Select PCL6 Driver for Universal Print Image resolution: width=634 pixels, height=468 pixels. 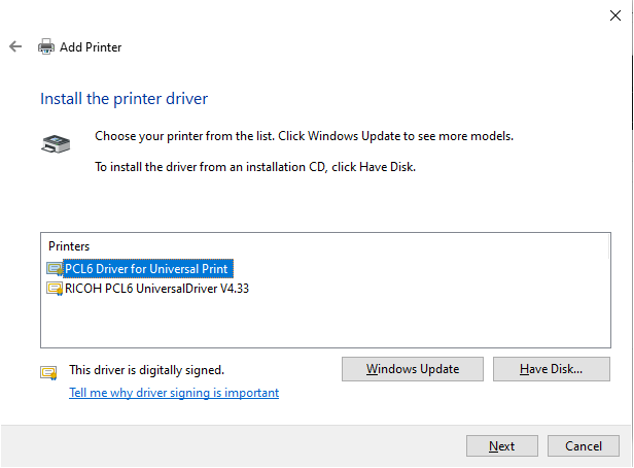coord(146,269)
